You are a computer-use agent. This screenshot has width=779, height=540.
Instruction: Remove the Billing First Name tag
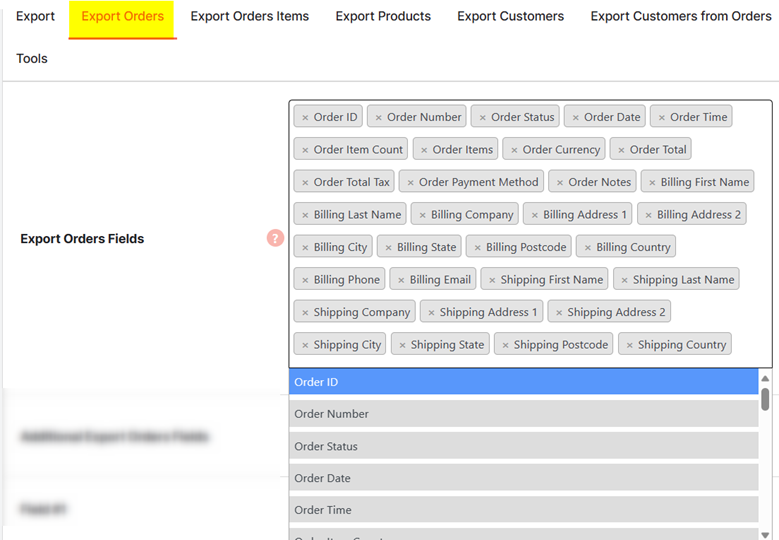652,183
